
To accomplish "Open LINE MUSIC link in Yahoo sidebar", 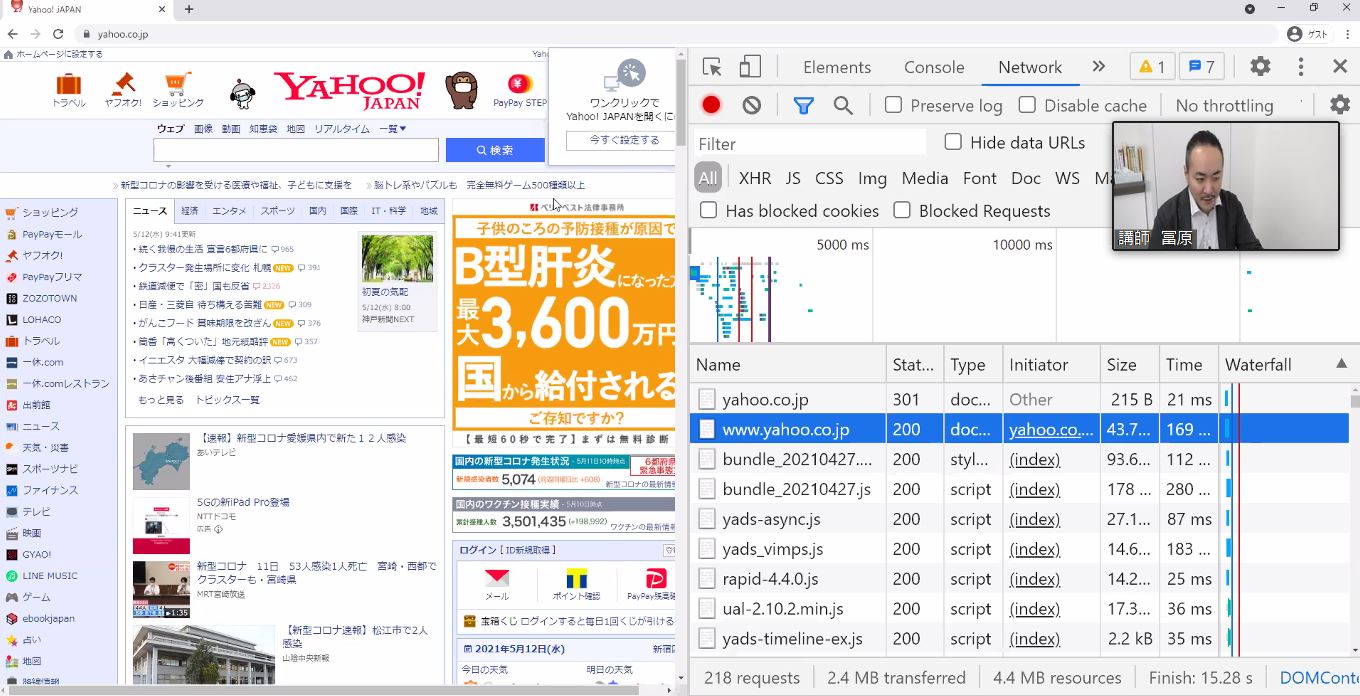I will 49,576.
